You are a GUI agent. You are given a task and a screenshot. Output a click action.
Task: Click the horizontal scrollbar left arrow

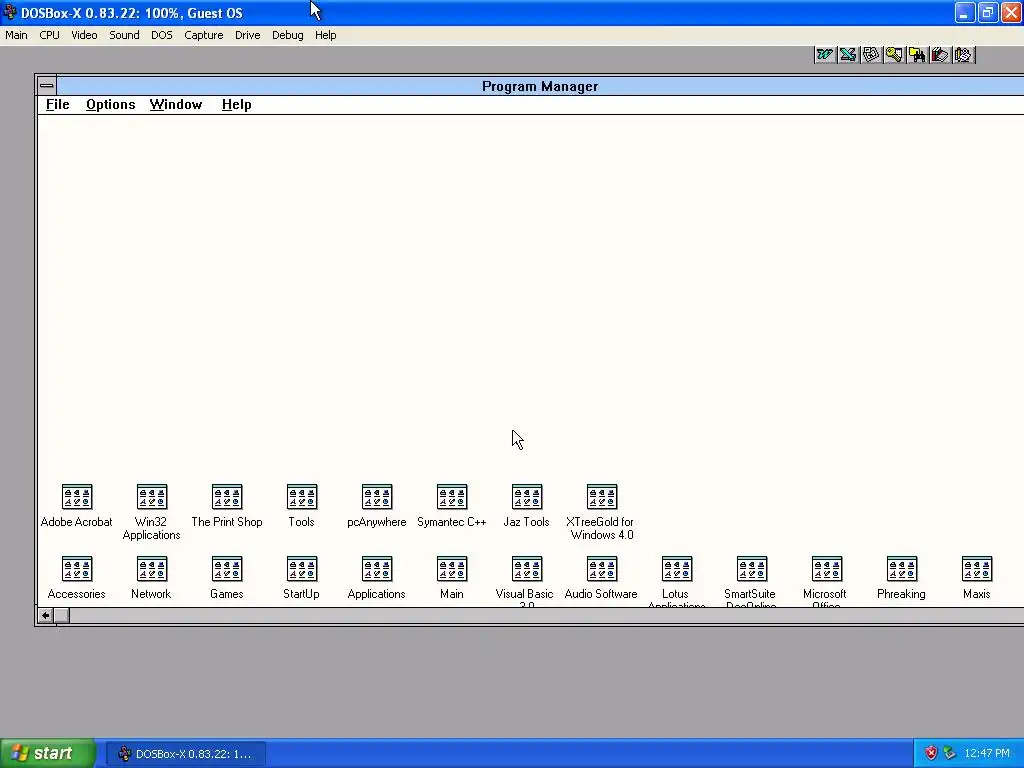(45, 615)
